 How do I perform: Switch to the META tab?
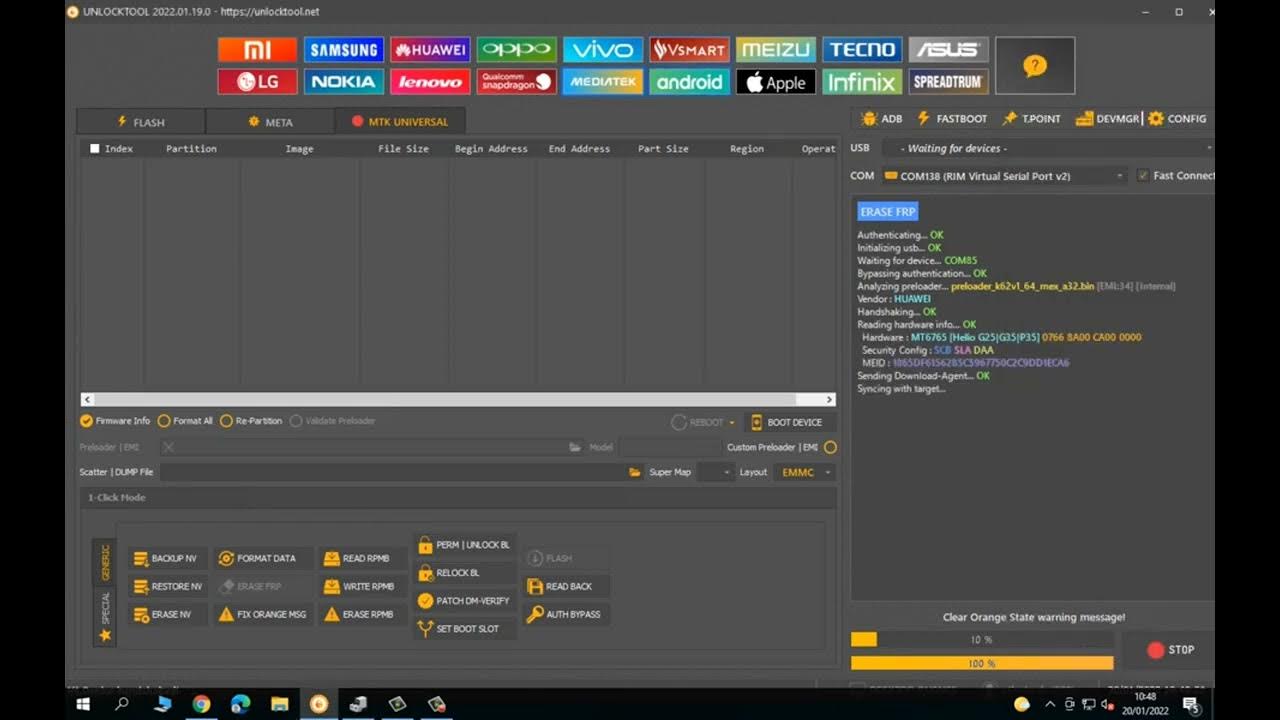[270, 122]
